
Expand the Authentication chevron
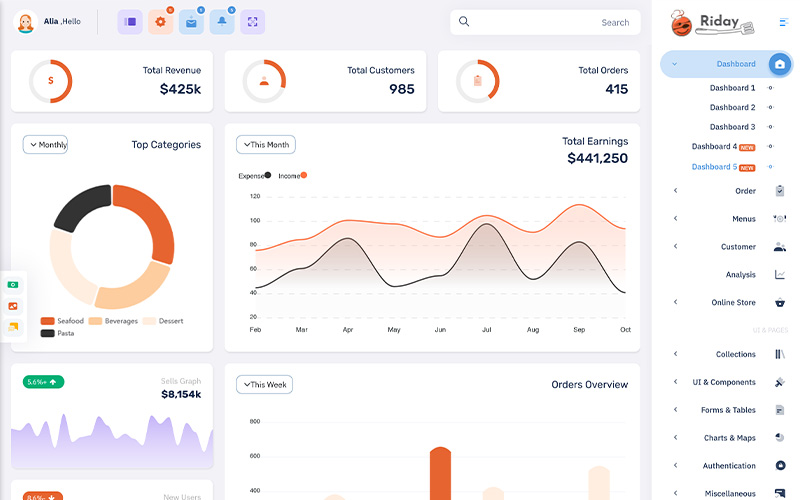click(x=676, y=465)
